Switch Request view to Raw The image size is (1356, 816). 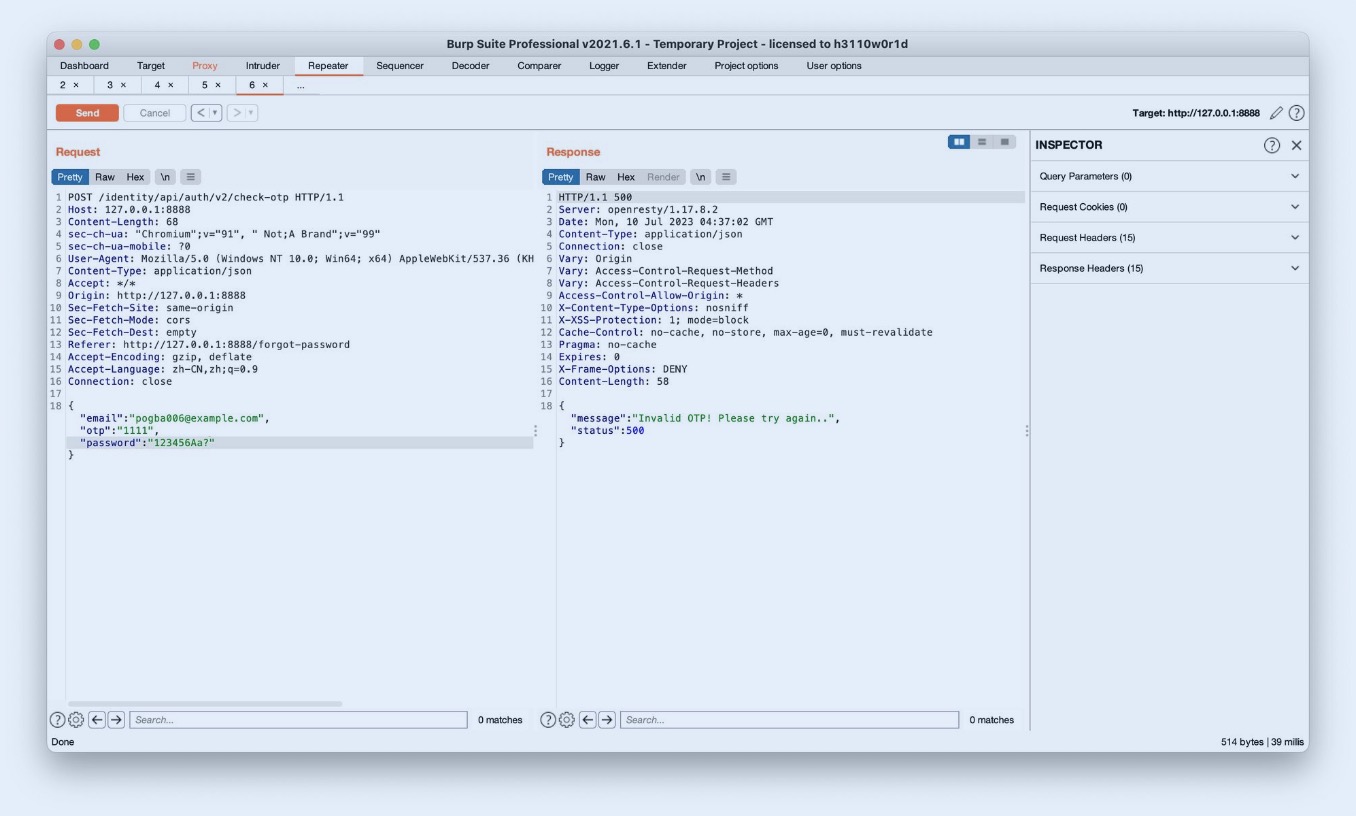105,177
